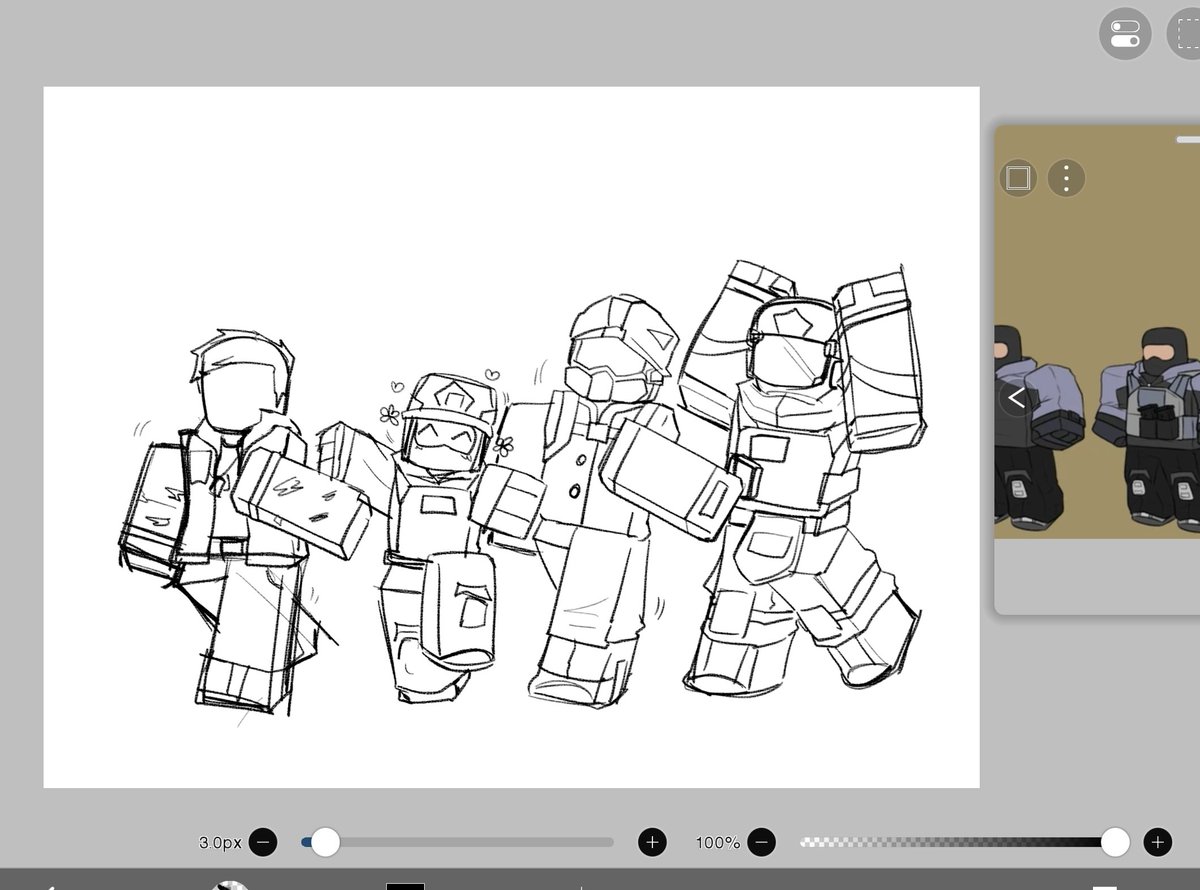This screenshot has width=1200, height=890.
Task: Click the brush size slider track
Action: click(x=458, y=842)
